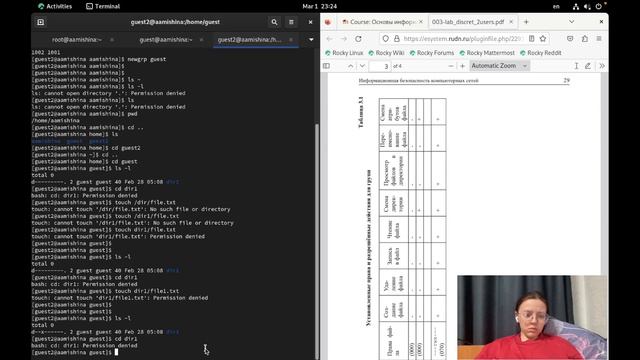Viewport: 640px width, 360px height.
Task: Close the guest2@aamishina terminal tab
Action: point(291,40)
